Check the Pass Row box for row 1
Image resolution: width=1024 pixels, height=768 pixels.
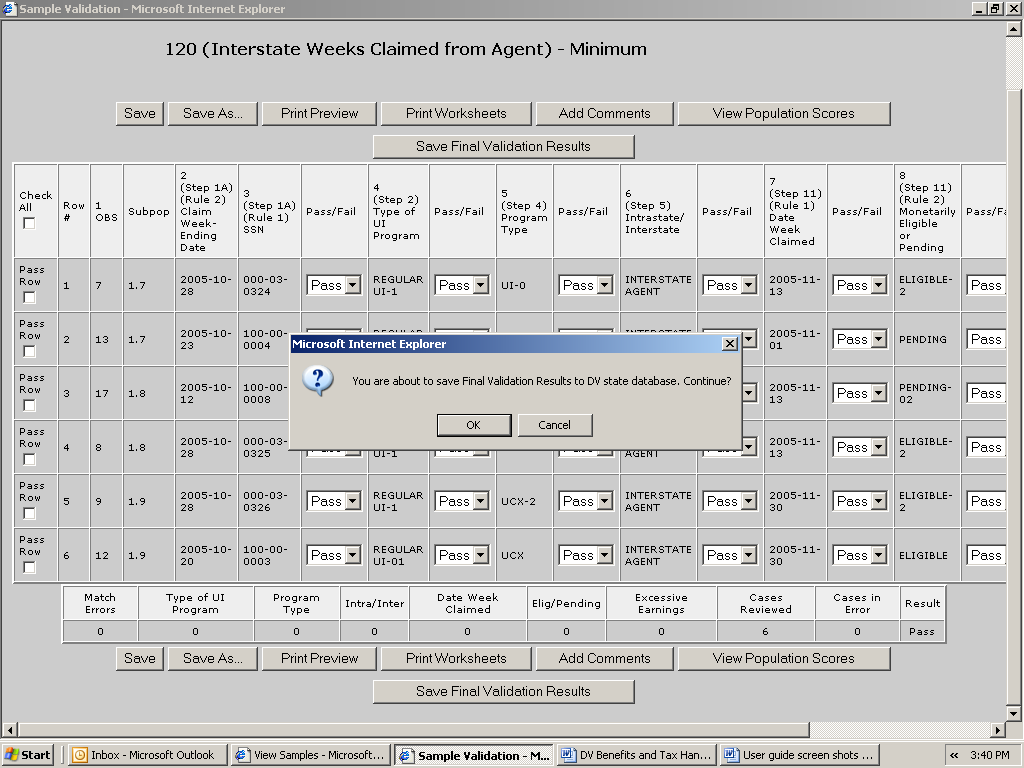pyautogui.click(x=29, y=298)
